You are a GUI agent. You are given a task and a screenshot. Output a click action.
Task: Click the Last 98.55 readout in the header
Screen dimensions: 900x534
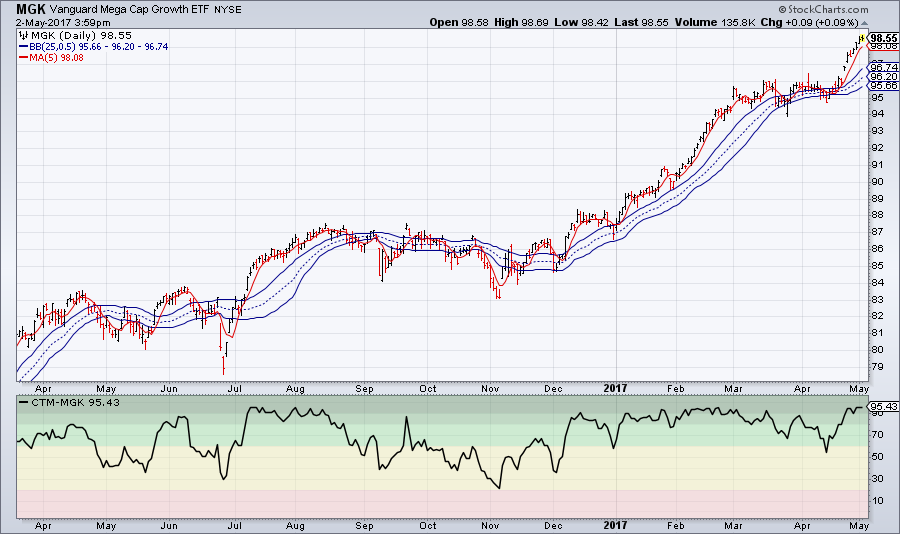click(x=641, y=22)
